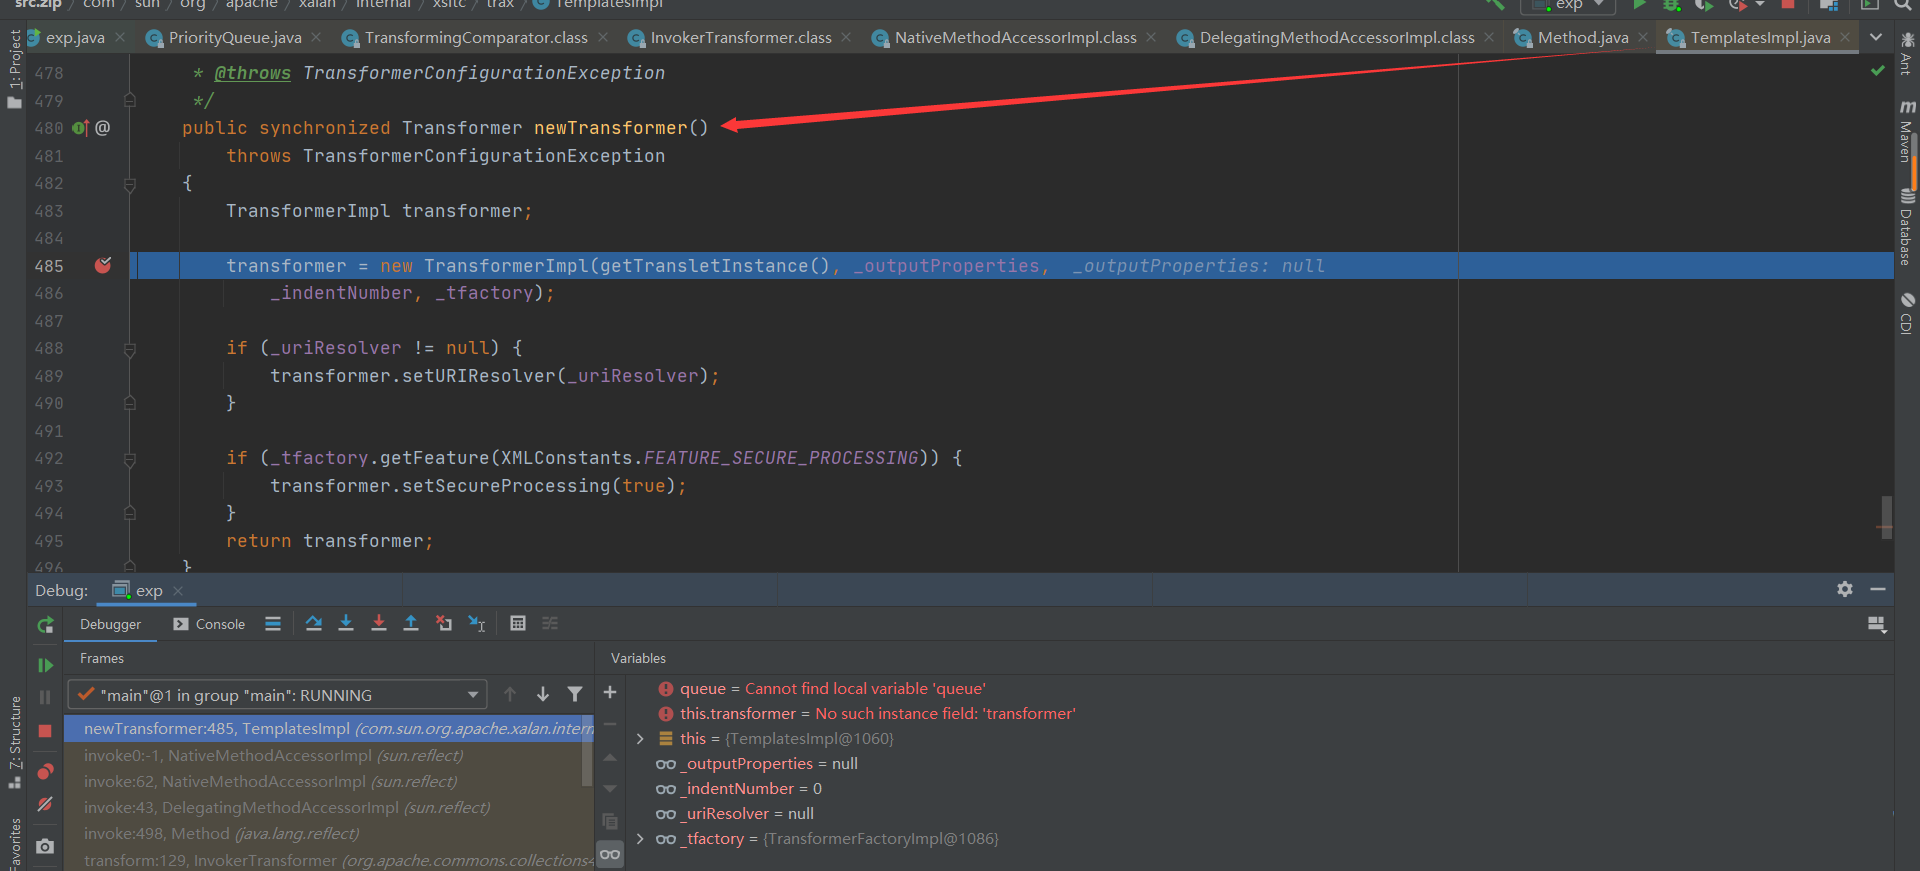The height and width of the screenshot is (871, 1920).
Task: Click fold end marker at line 494
Action: click(x=130, y=513)
